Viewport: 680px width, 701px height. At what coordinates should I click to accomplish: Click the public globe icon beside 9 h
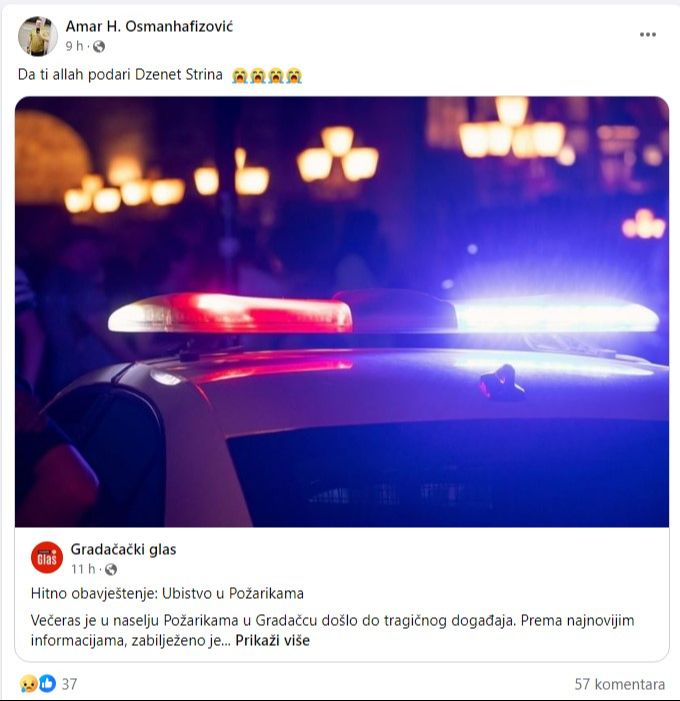(x=99, y=46)
